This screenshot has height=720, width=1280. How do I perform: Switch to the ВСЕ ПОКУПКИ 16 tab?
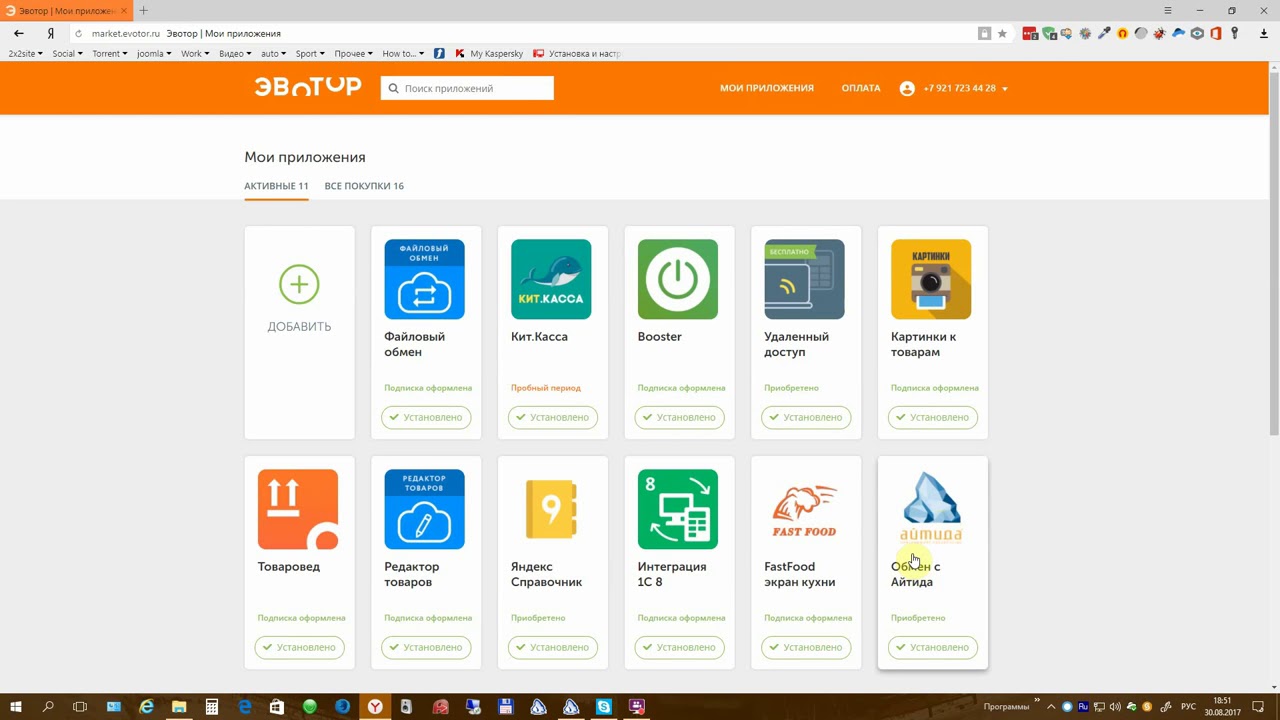(x=364, y=186)
